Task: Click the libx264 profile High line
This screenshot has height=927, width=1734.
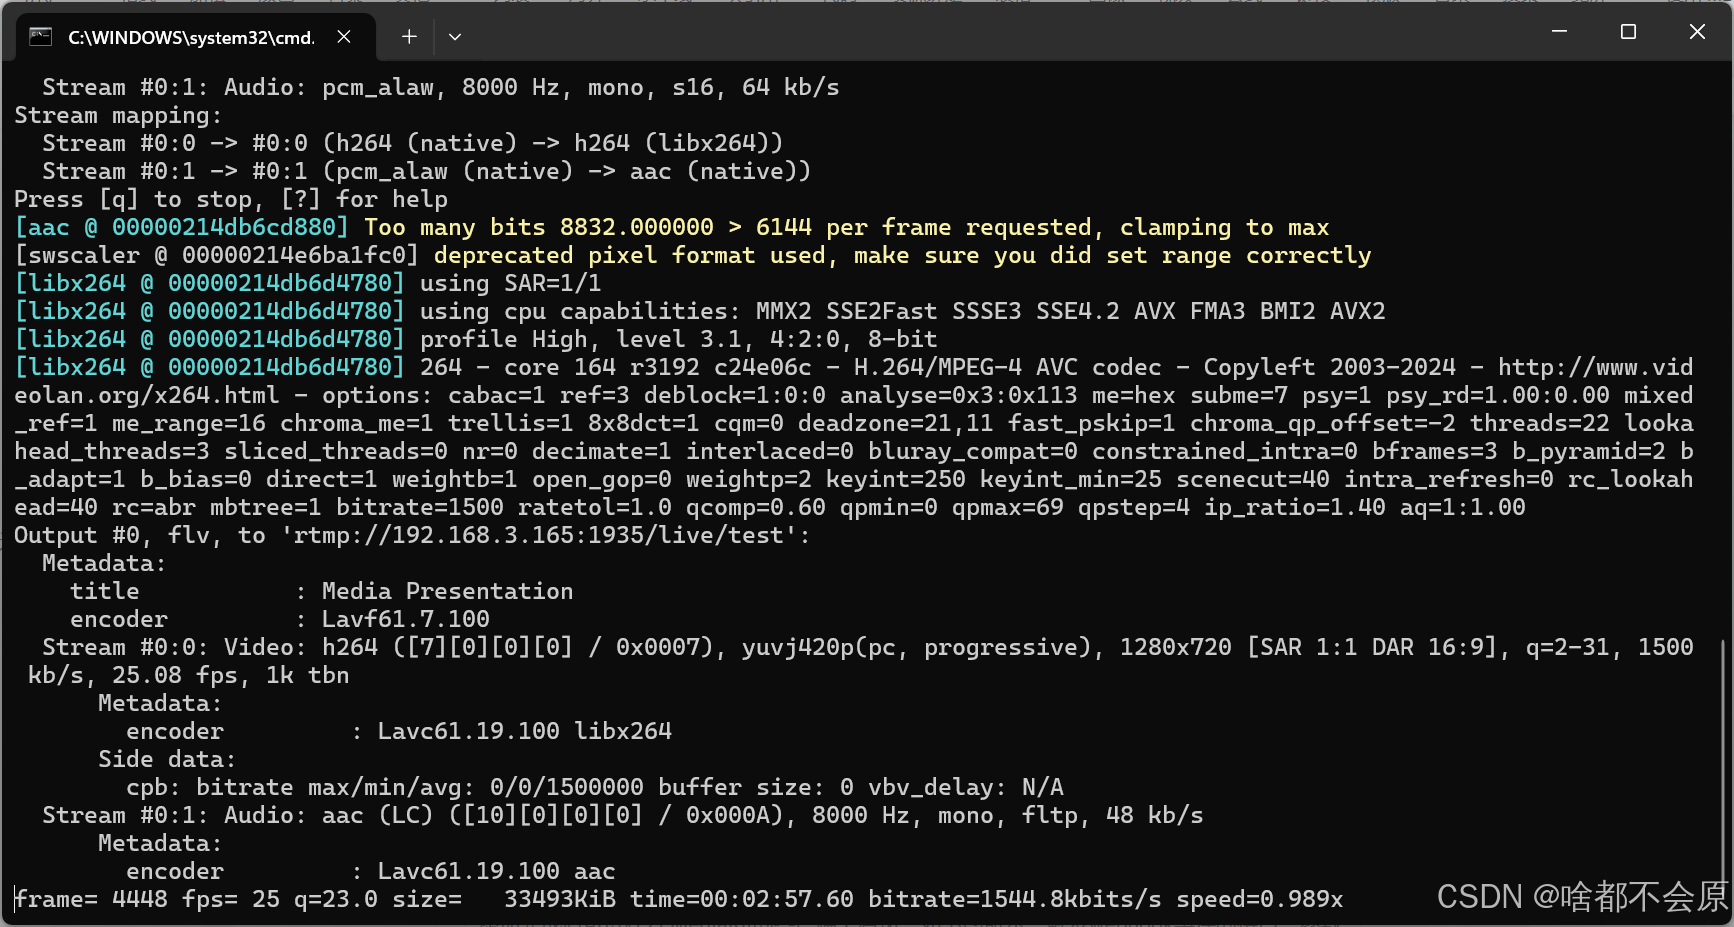Action: coord(470,339)
